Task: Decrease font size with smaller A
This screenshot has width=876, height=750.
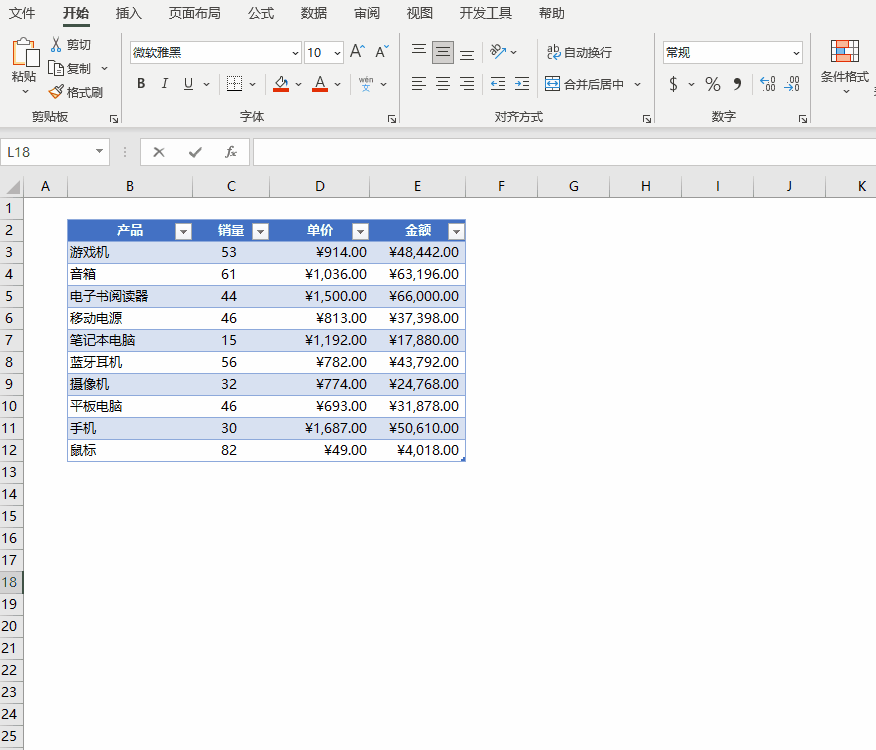Action: point(382,52)
